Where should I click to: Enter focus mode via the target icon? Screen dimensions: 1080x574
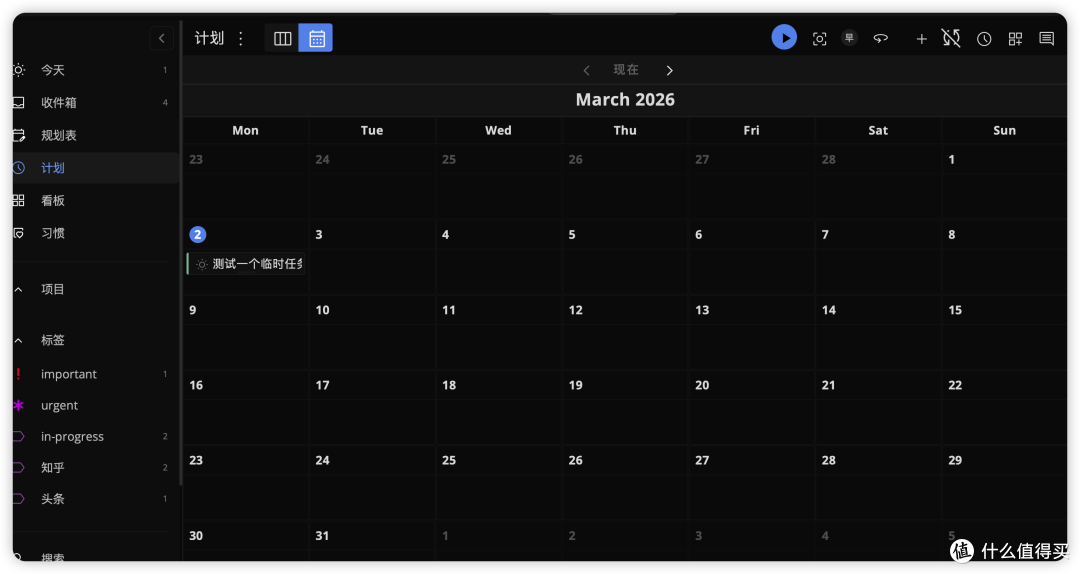point(819,39)
